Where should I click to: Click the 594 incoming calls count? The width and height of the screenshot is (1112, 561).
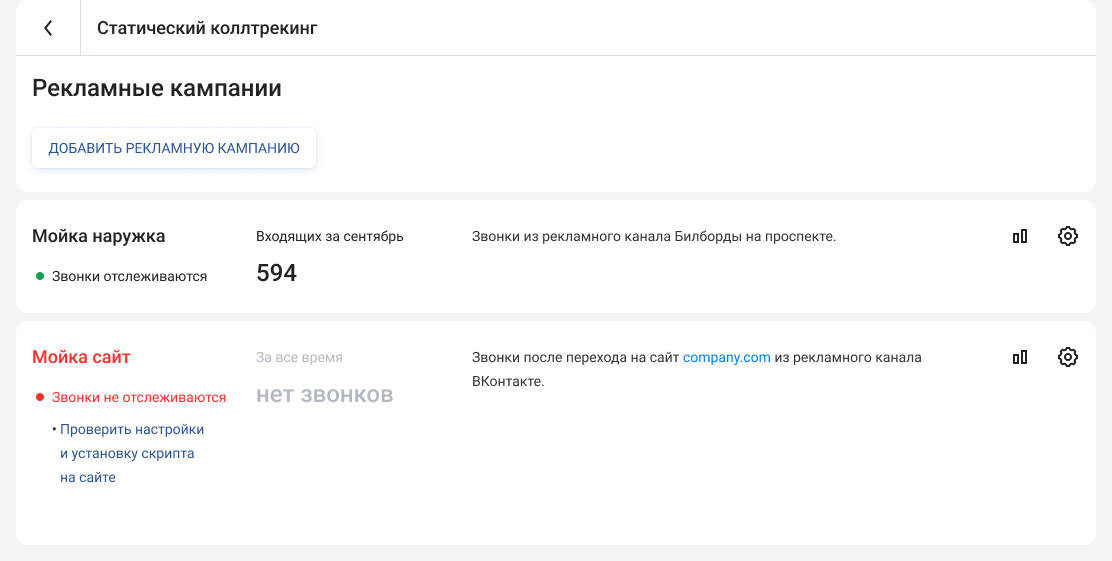[x=276, y=273]
